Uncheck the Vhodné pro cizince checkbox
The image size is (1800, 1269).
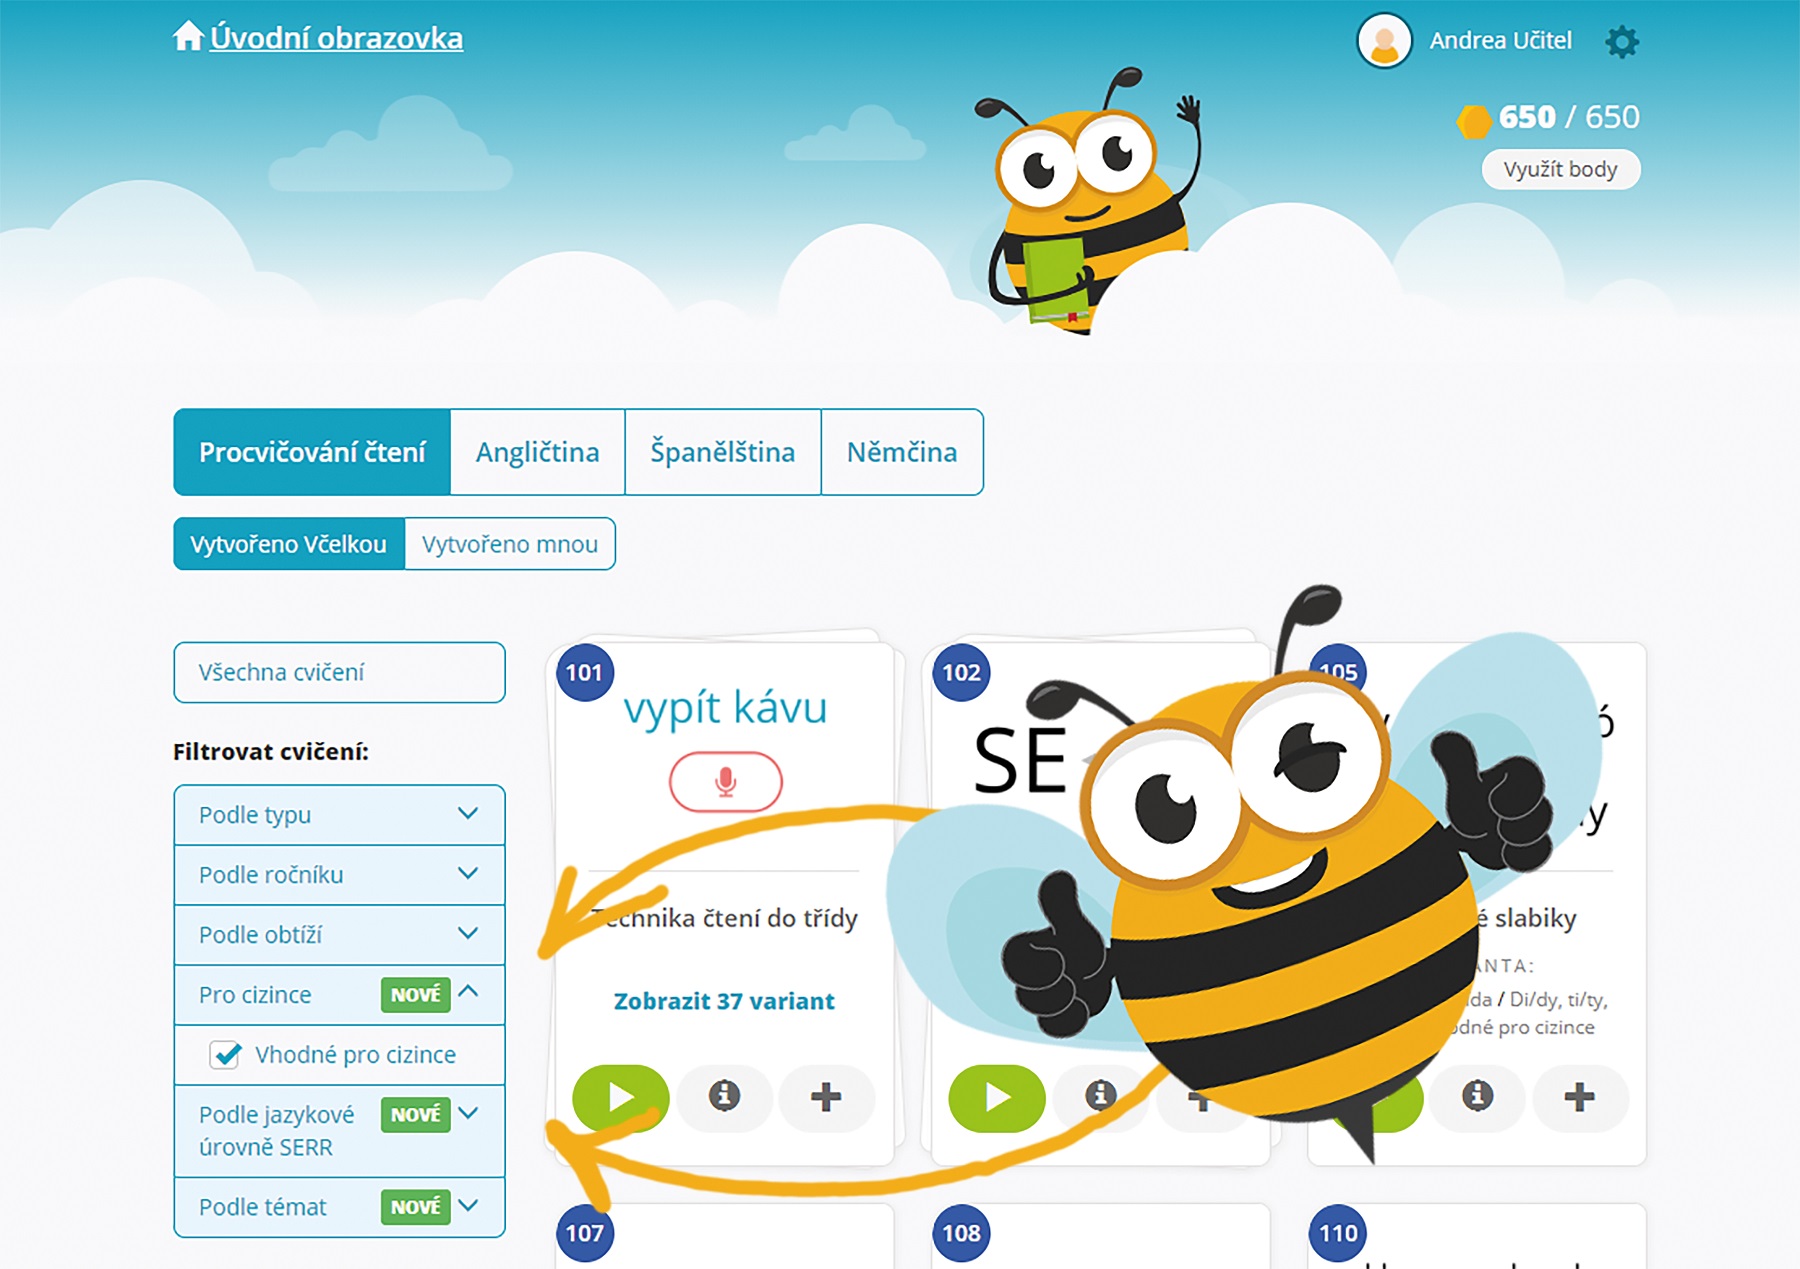(225, 1055)
